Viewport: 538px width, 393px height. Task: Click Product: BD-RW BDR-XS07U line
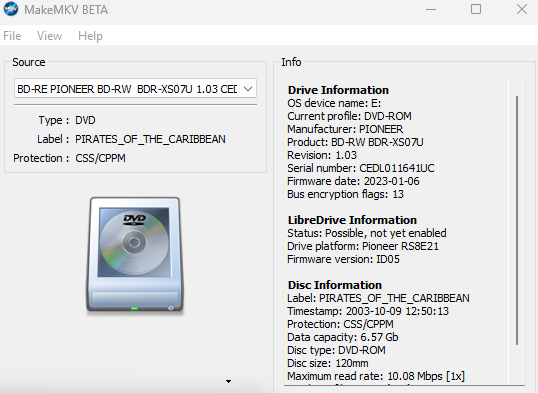[355, 142]
